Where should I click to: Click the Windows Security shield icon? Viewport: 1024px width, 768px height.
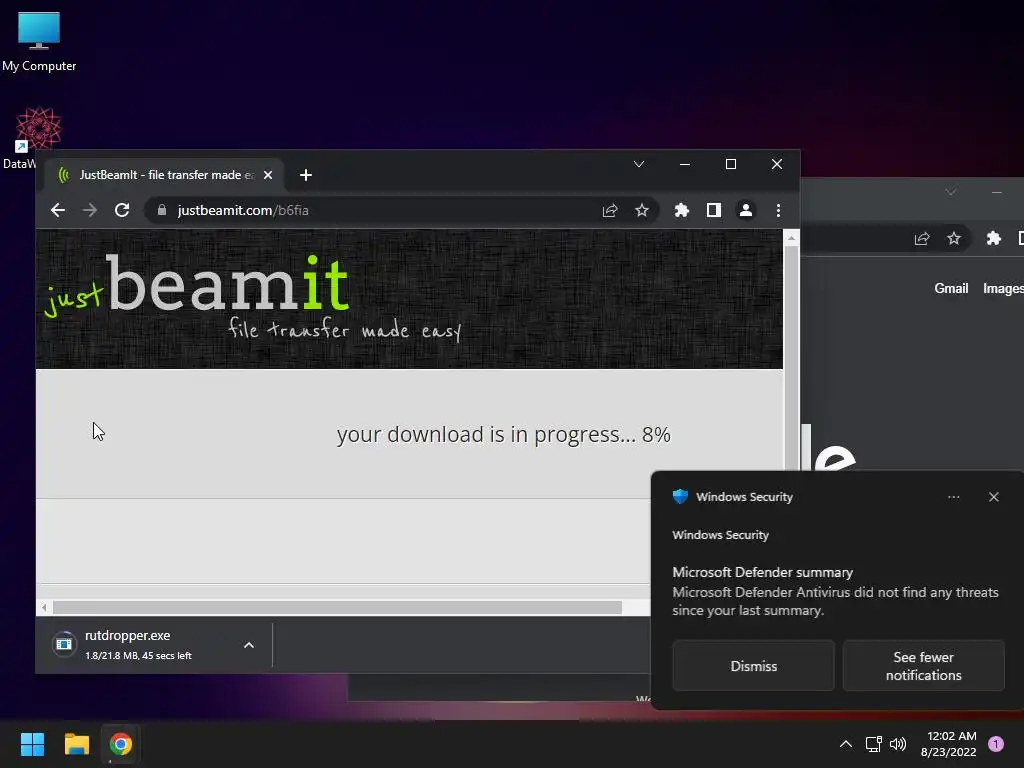680,496
